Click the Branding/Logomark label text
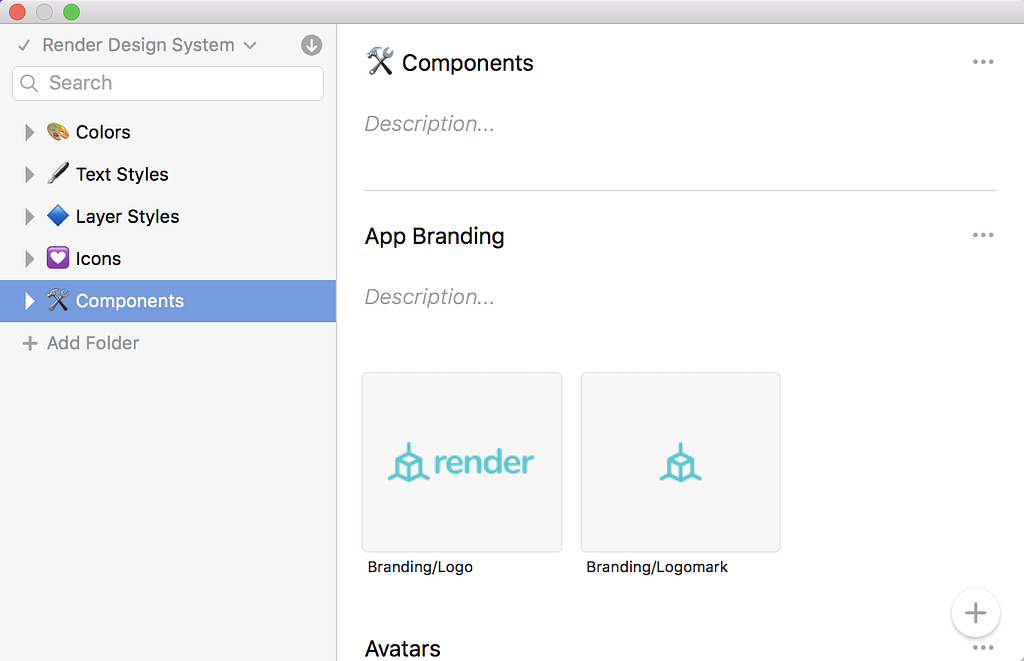 (x=657, y=567)
